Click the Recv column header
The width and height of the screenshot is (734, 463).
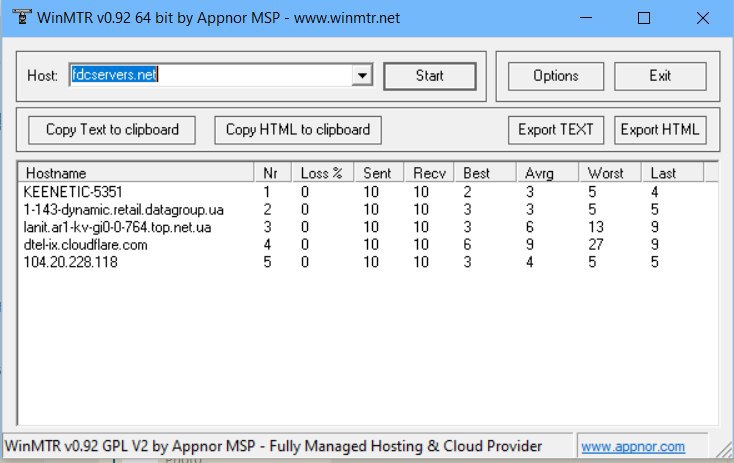coord(429,173)
